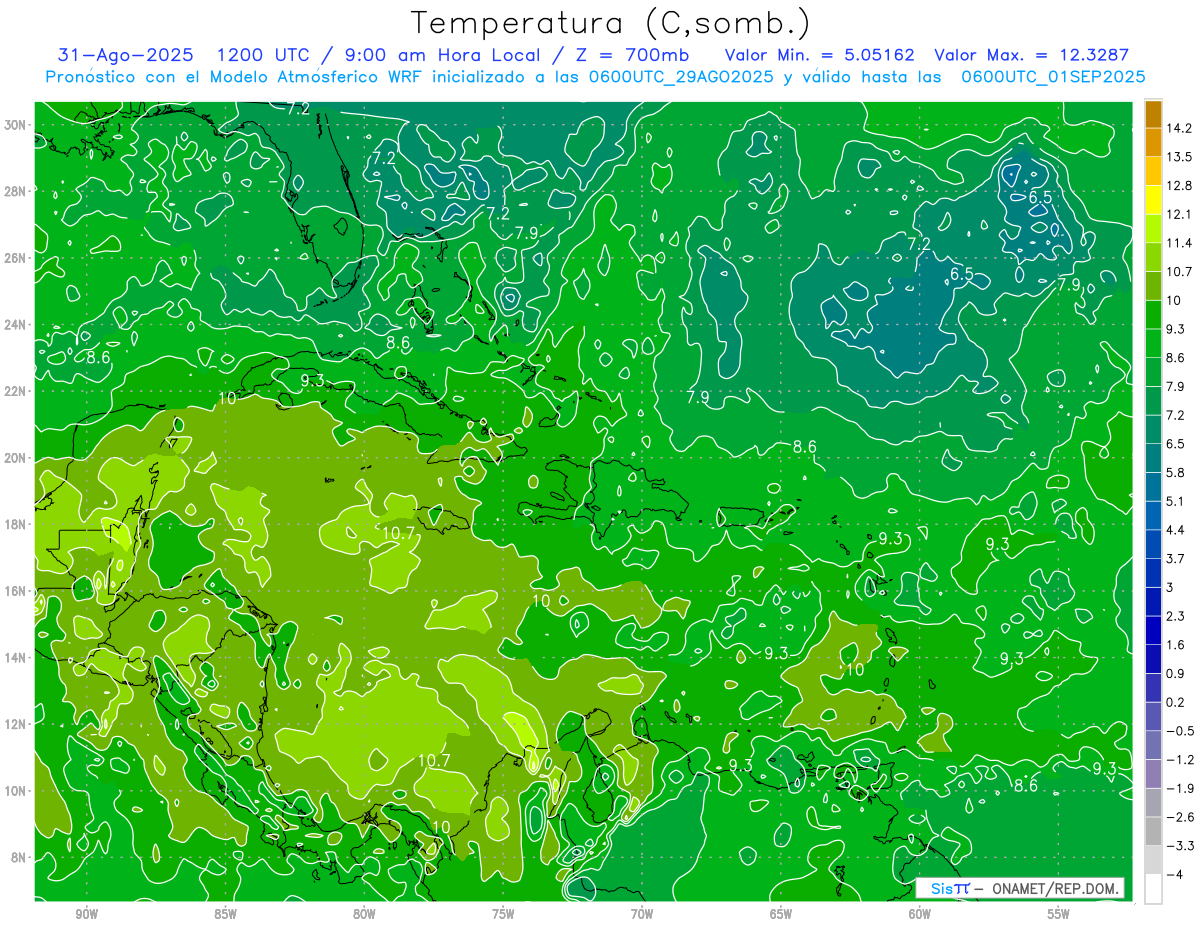Click the 2.3 colorbar legend value
Screen dimensions: 1200x927
tap(1176, 616)
